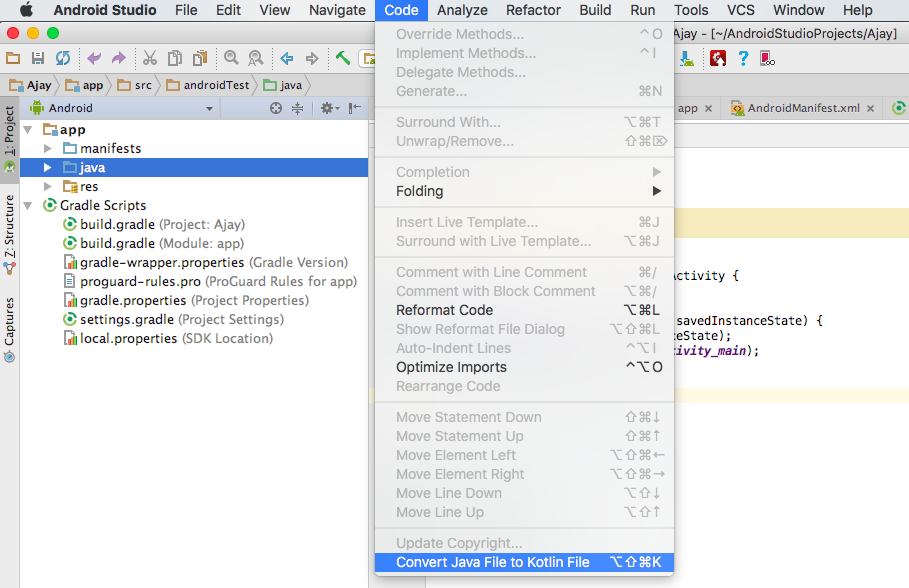Image resolution: width=909 pixels, height=588 pixels.
Task: Open the SDK Manager download icon
Action: pyautogui.click(x=688, y=59)
